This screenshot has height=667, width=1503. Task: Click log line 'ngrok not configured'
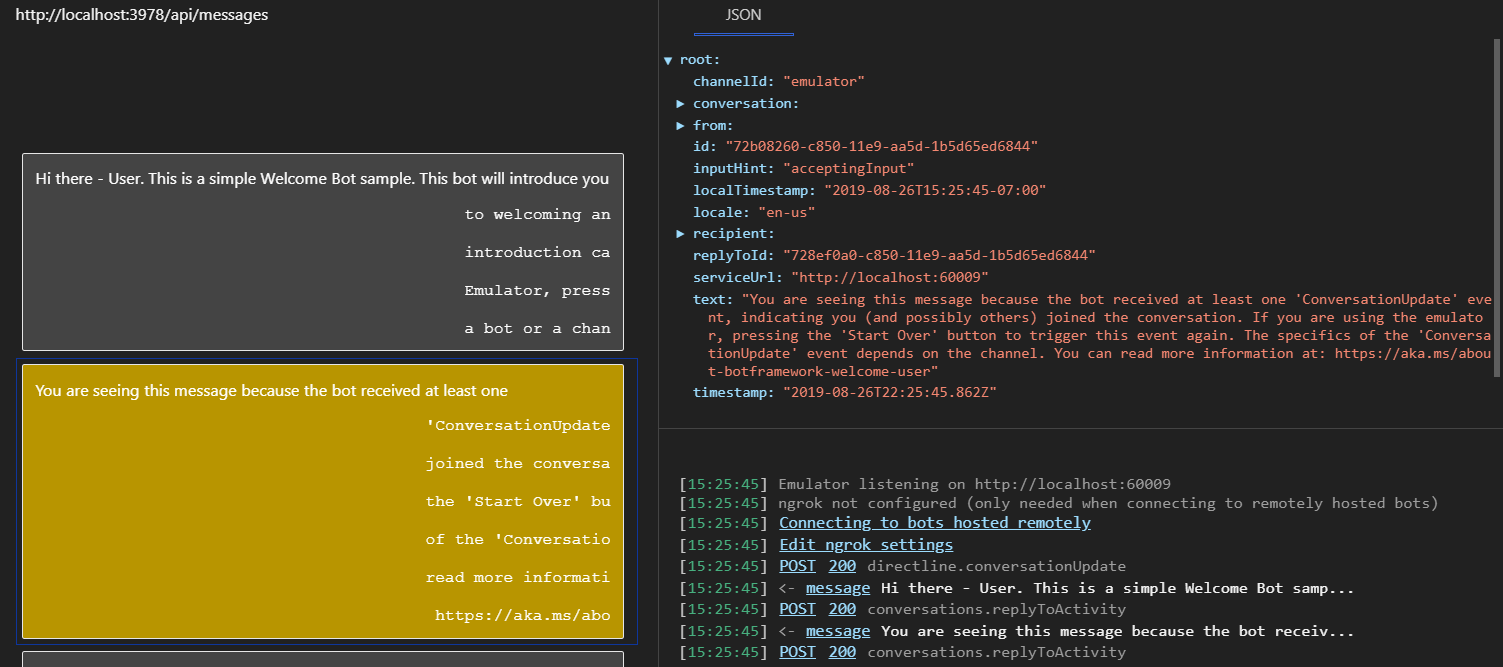pos(1108,503)
